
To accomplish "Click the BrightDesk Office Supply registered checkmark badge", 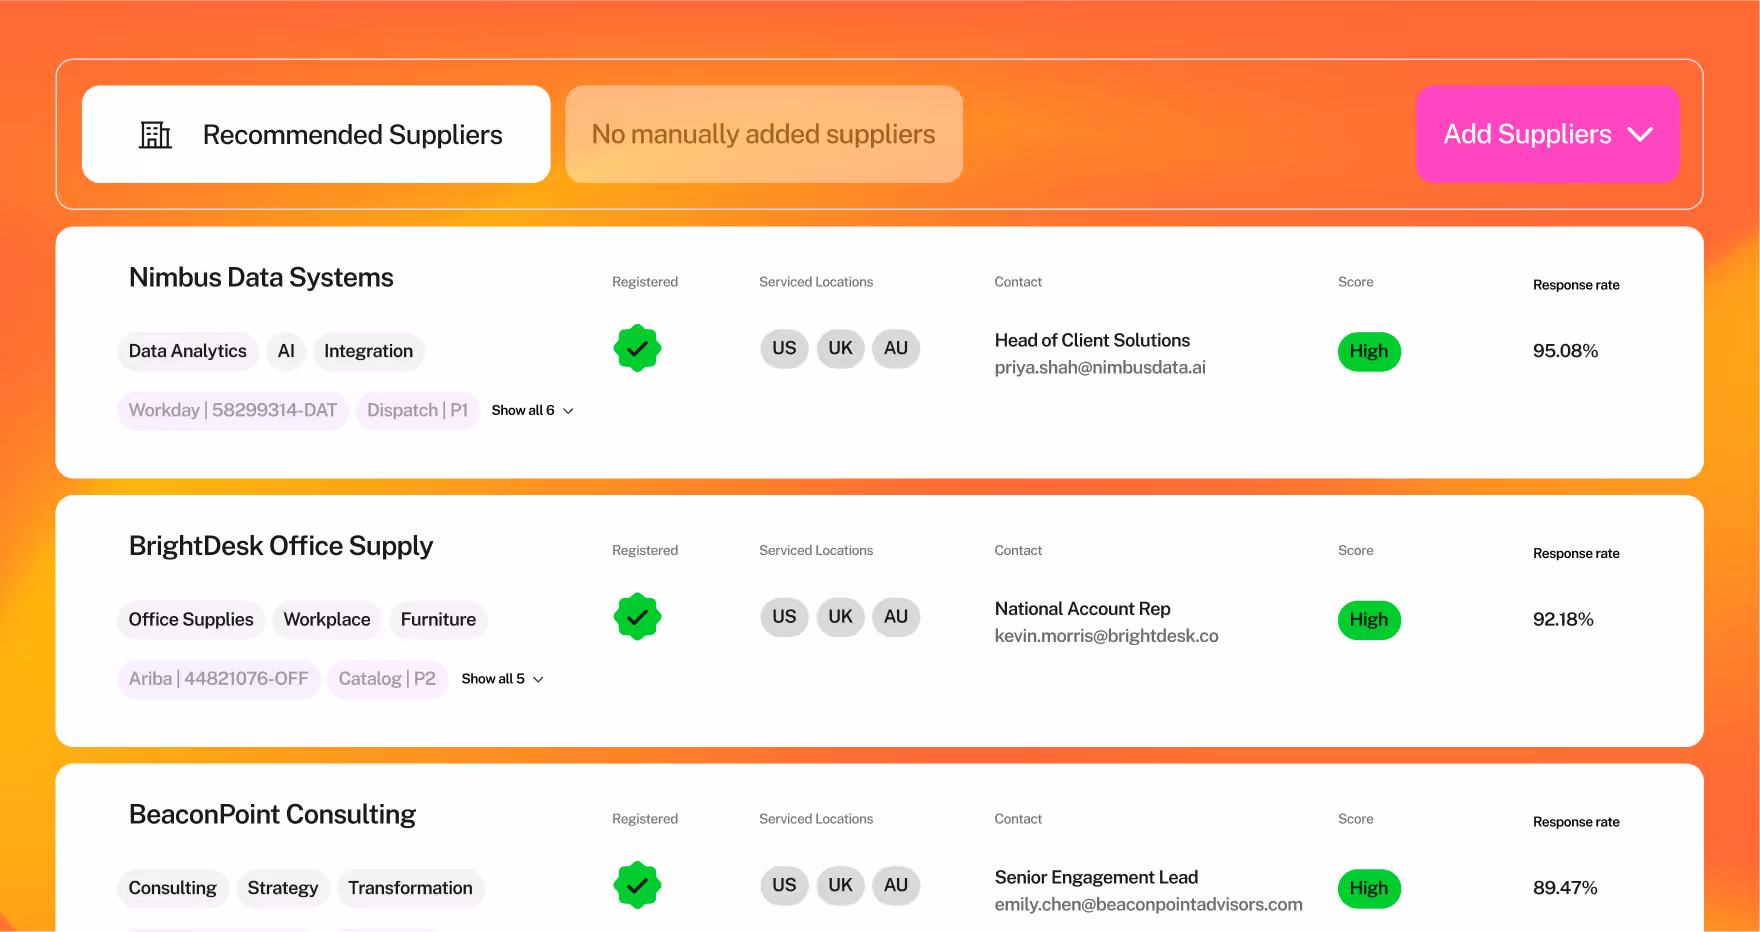I will pos(637,617).
